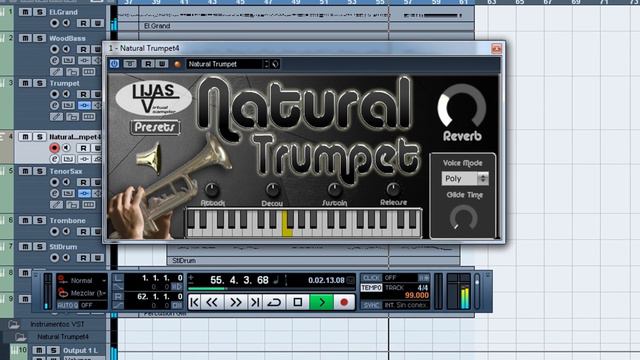Enable read automation on Trumpet track
Screen dimensions: 640x360
click(83, 94)
